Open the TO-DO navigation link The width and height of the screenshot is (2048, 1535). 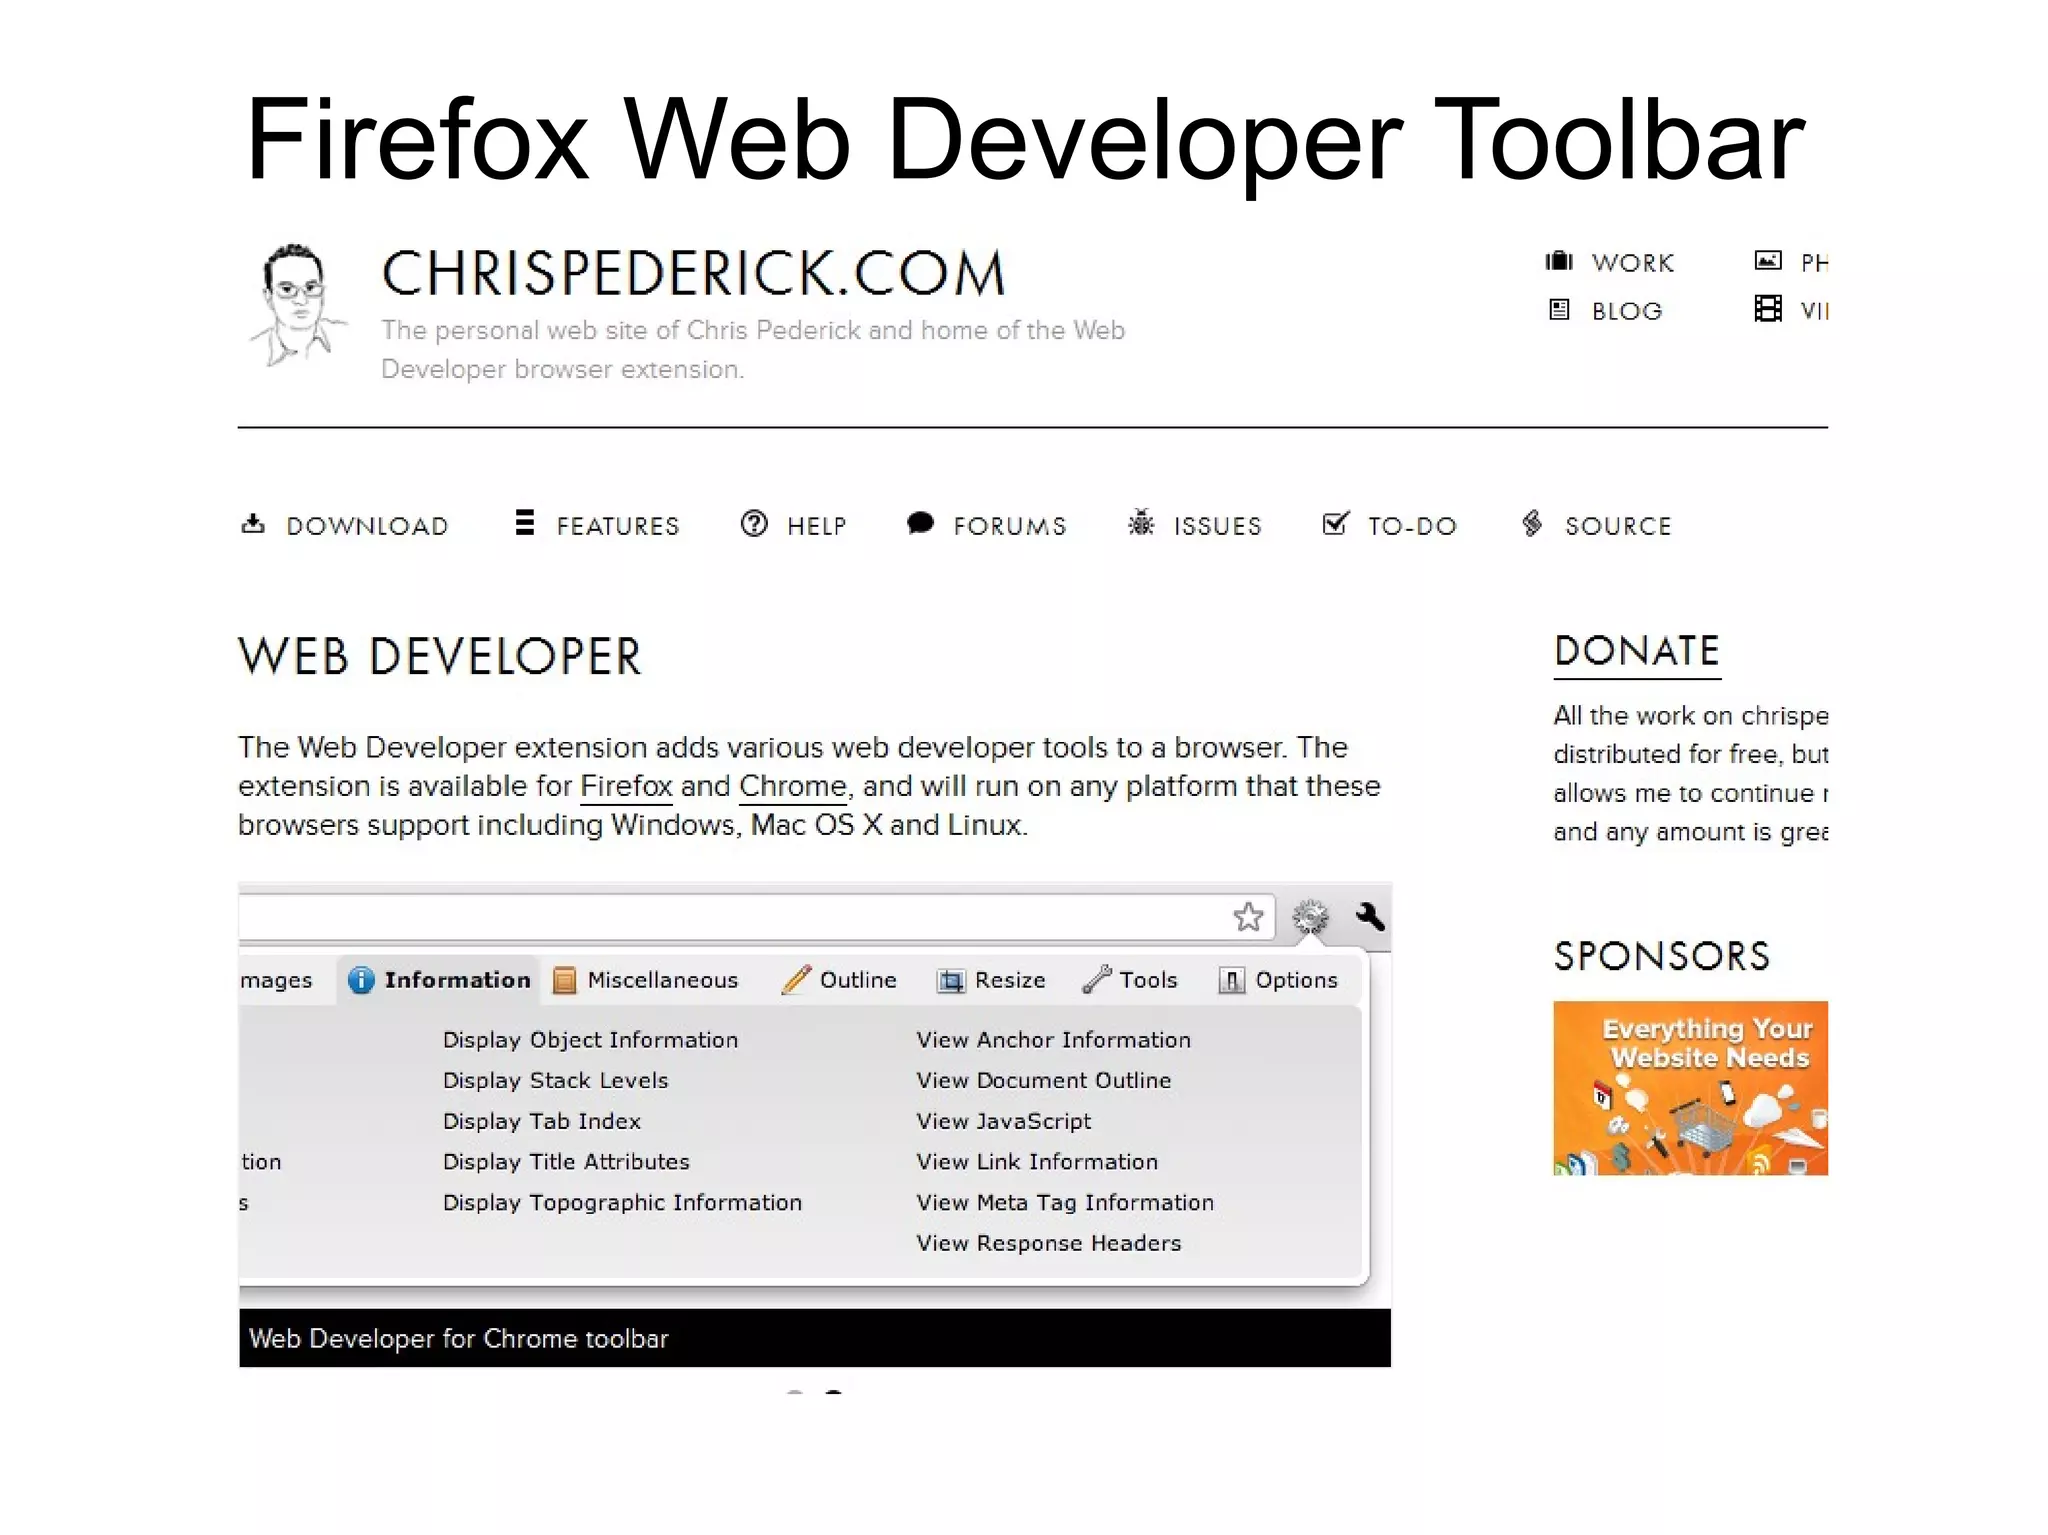(x=1412, y=526)
